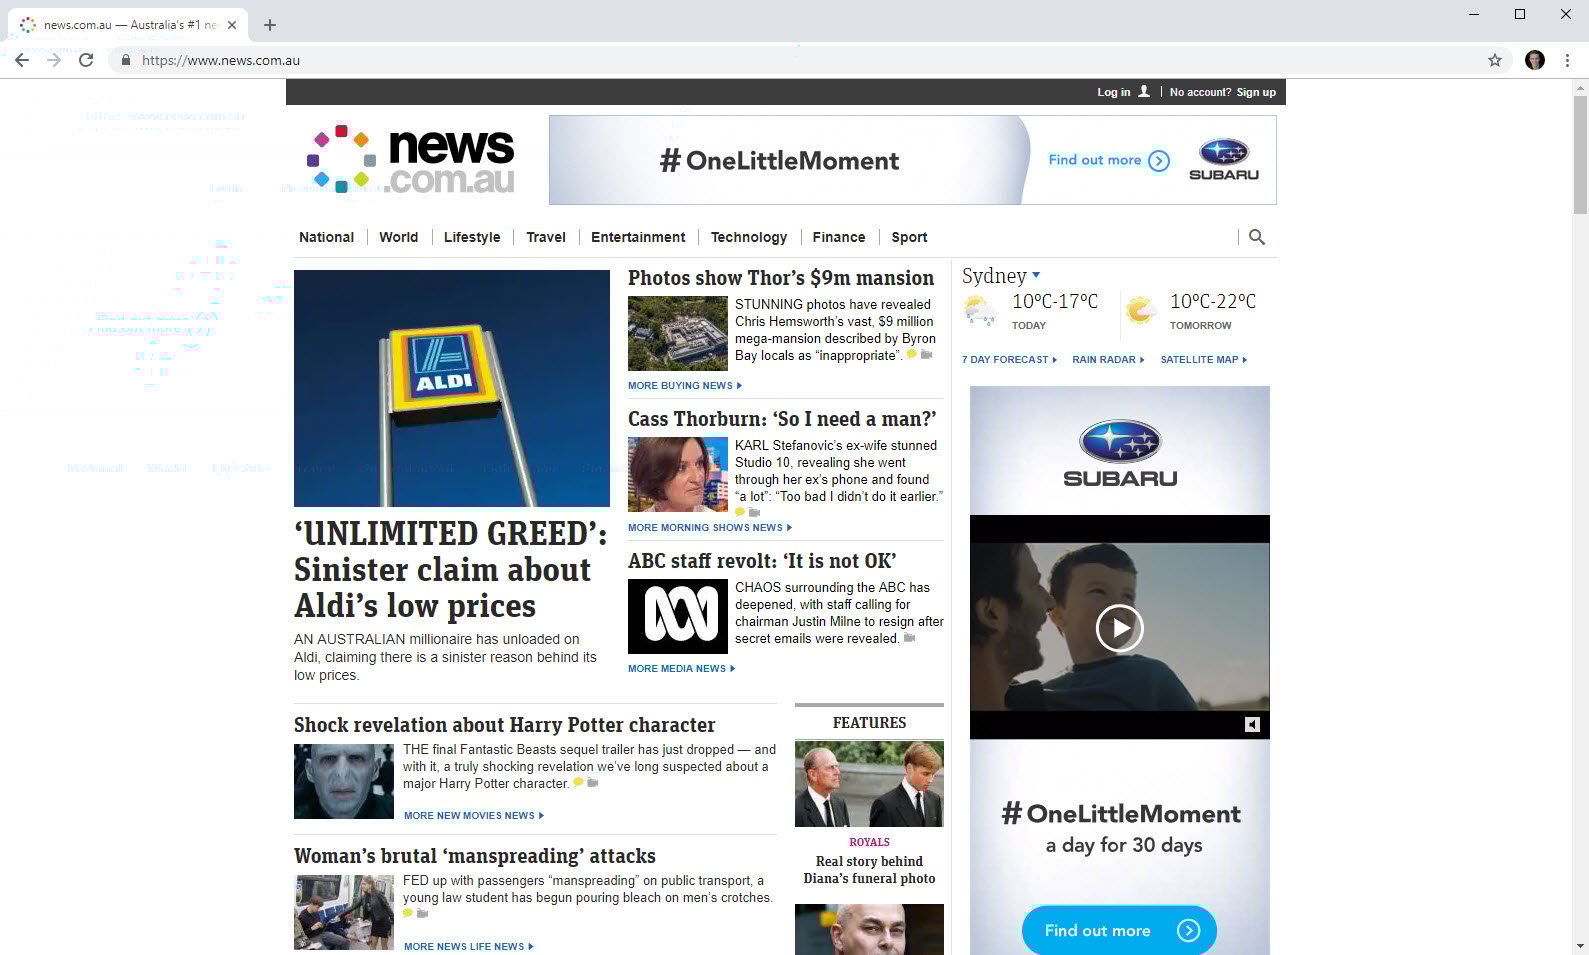Open the Satellite Map link
Image resolution: width=1589 pixels, height=955 pixels.
point(1204,359)
